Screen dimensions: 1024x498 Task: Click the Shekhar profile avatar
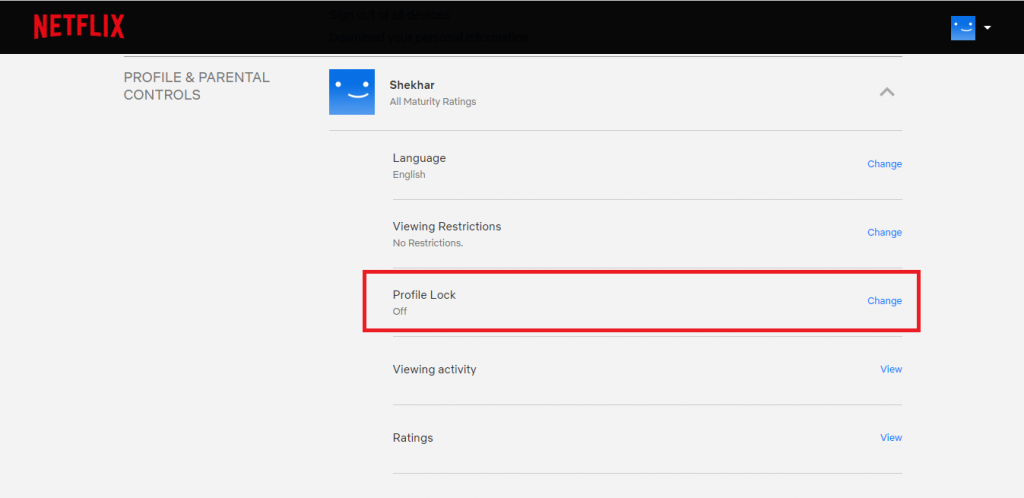[x=352, y=92]
